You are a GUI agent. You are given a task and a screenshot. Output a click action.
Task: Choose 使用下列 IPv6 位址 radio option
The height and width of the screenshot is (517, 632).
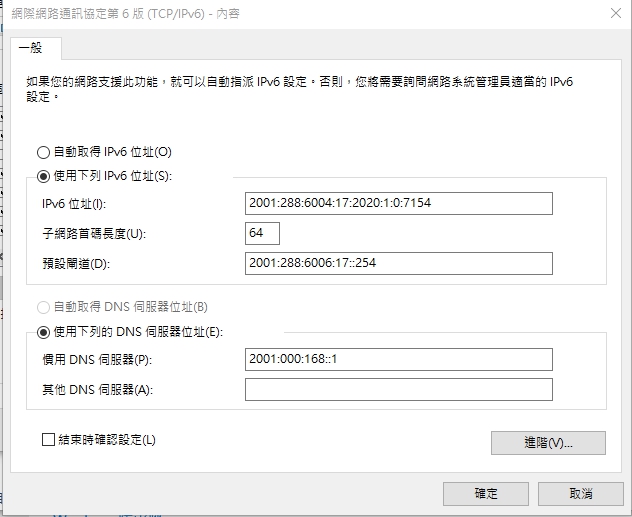[x=43, y=177]
